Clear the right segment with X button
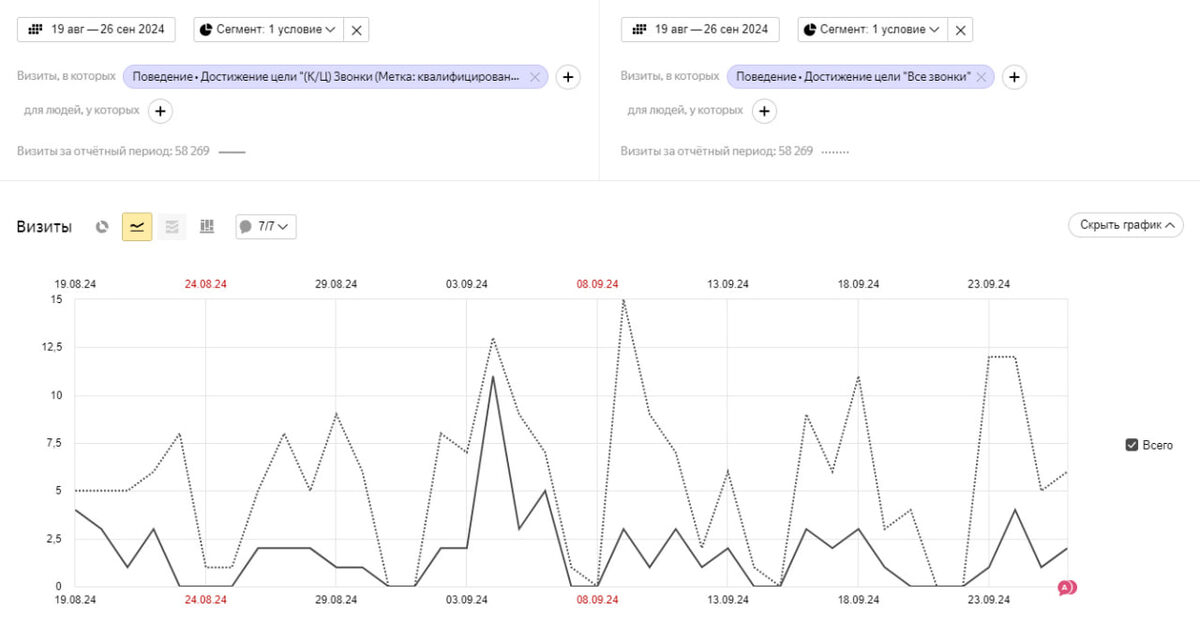 [960, 29]
